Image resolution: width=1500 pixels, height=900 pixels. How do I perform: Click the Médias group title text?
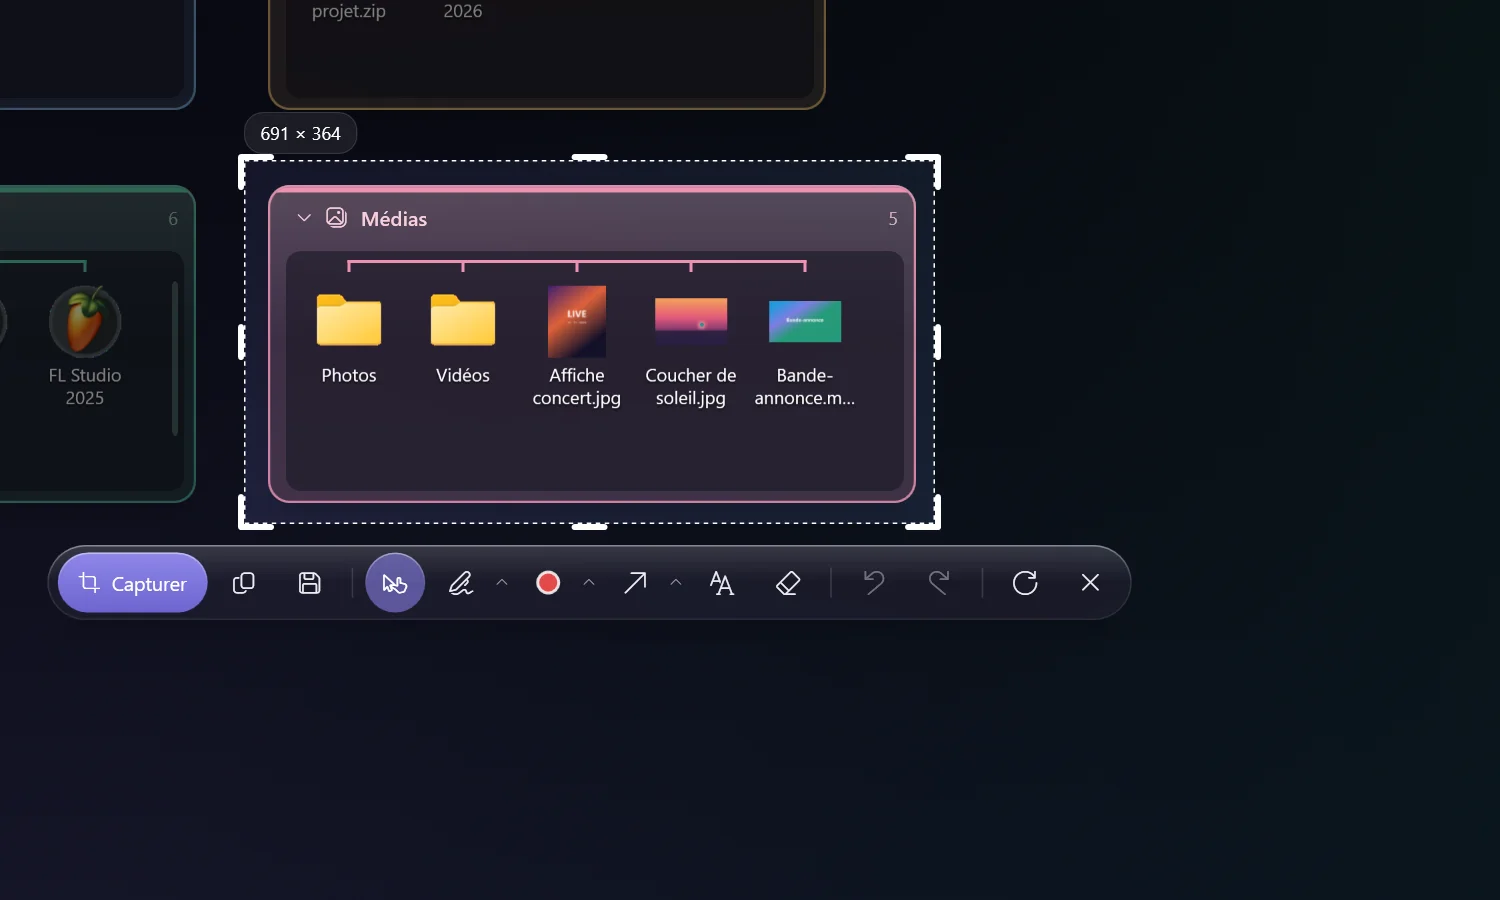[394, 219]
